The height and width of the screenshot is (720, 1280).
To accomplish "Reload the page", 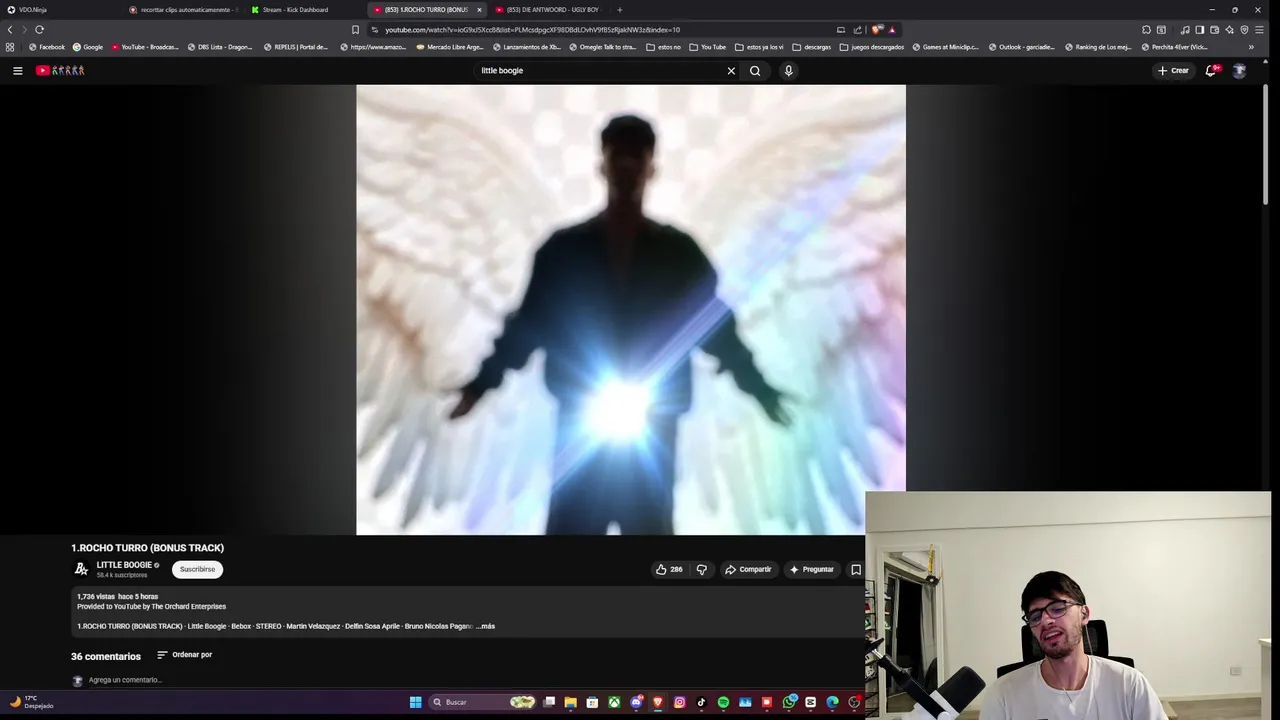I will pos(39,30).
